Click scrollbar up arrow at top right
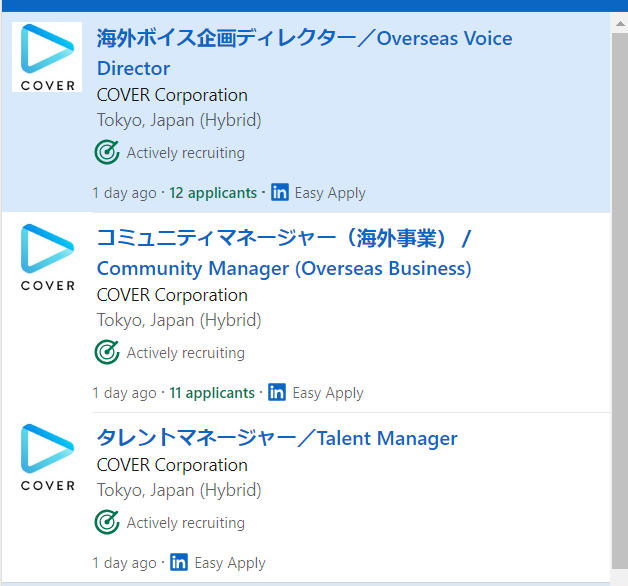The image size is (628, 586). click(x=620, y=23)
